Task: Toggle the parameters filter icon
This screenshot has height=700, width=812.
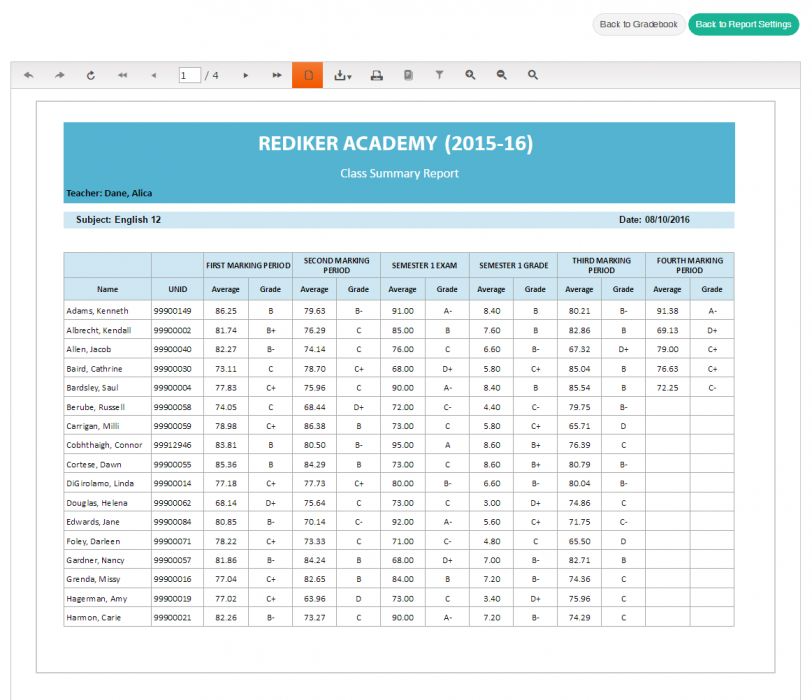Action: point(439,75)
